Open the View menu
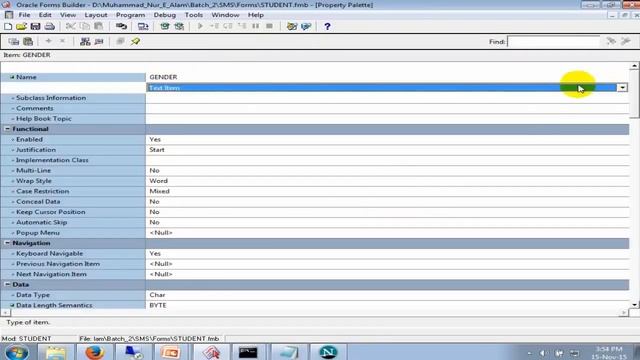Image resolution: width=640 pixels, height=360 pixels. pyautogui.click(x=68, y=15)
